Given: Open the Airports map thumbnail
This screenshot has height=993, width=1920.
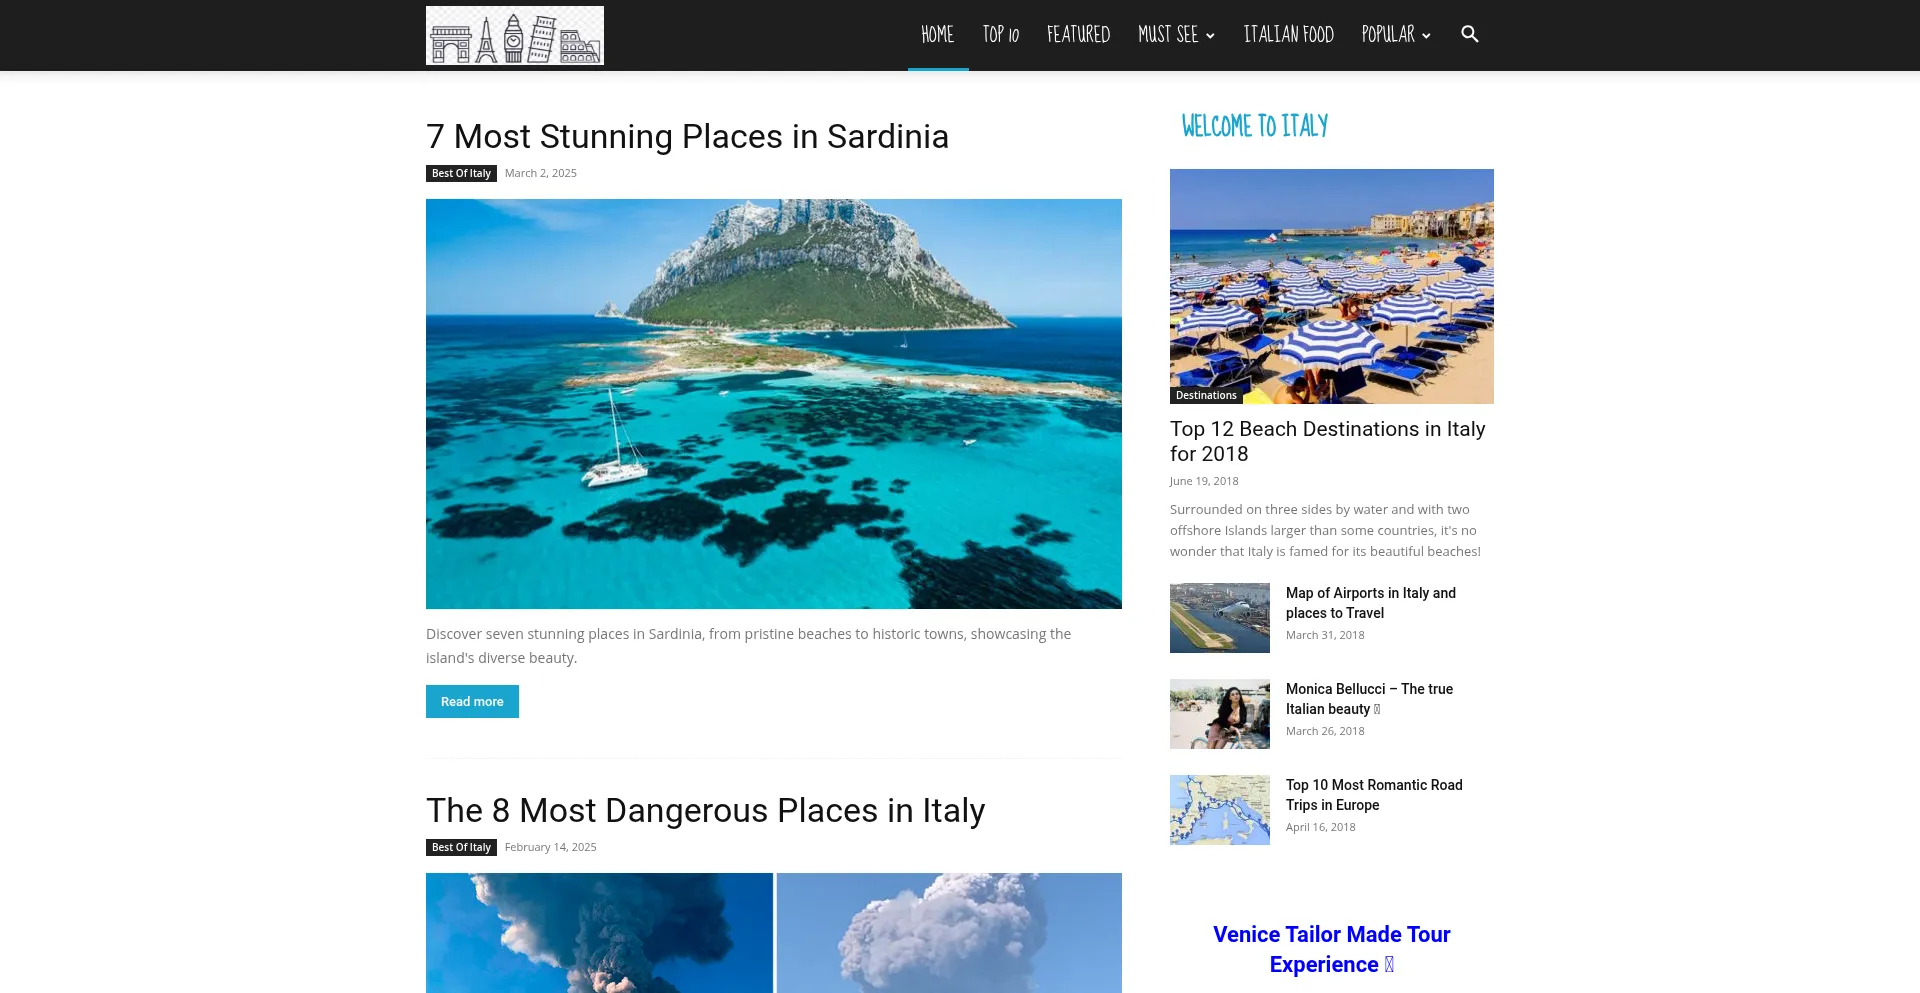Looking at the screenshot, I should pos(1220,618).
